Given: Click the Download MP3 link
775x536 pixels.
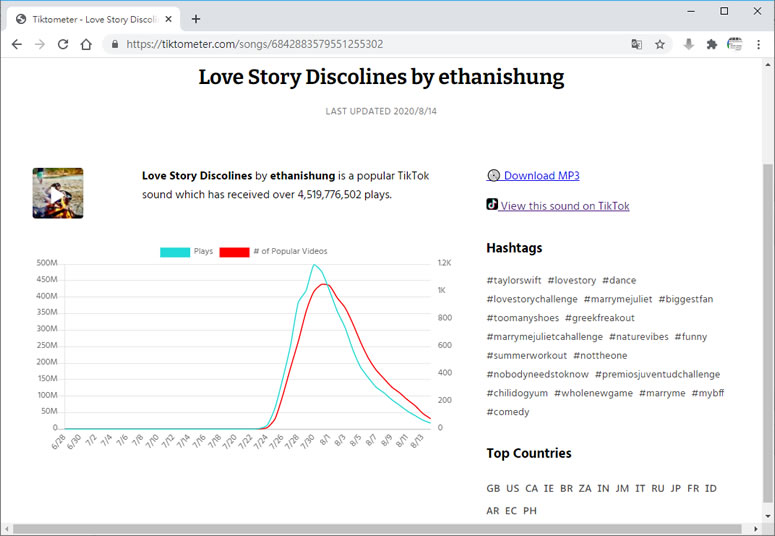Looking at the screenshot, I should pyautogui.click(x=540, y=176).
